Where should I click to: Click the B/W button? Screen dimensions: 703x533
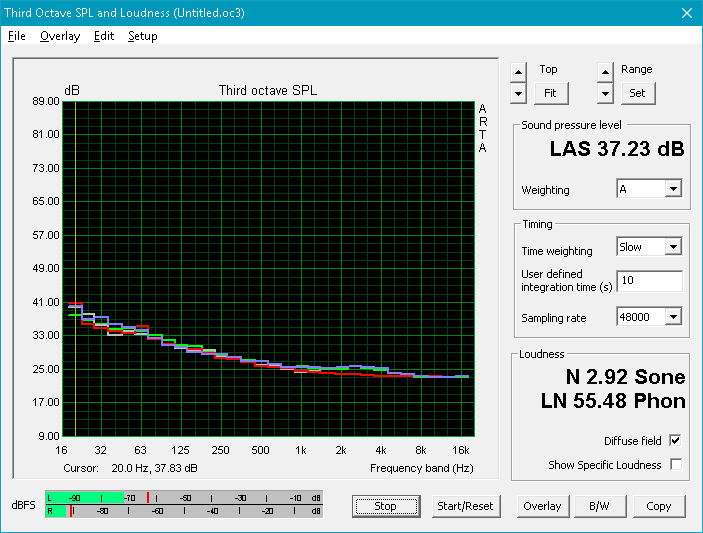point(599,506)
